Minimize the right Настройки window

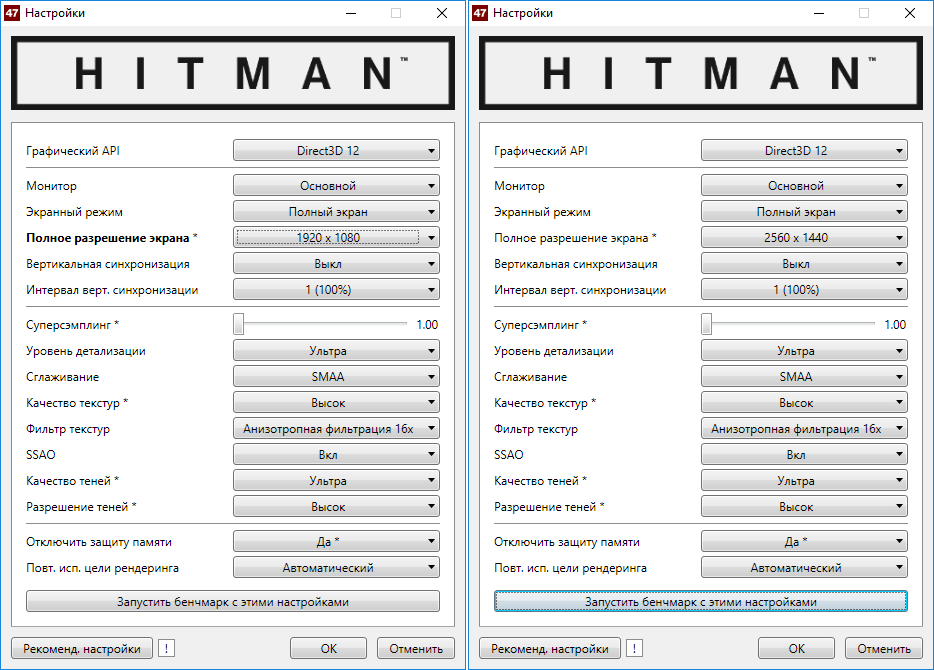pos(820,13)
